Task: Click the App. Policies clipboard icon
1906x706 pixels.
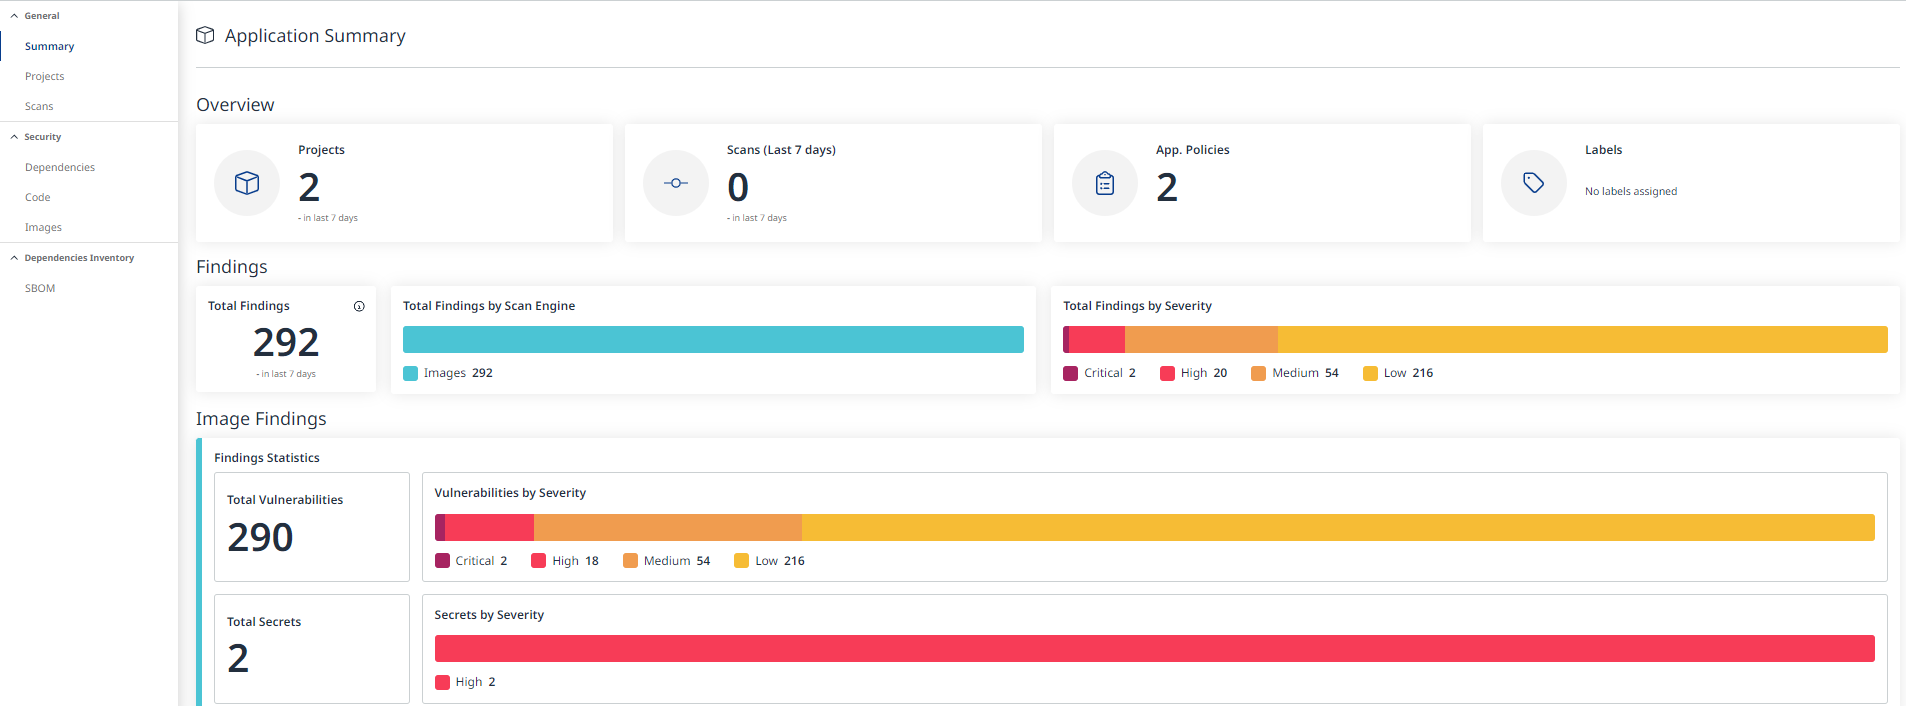Action: coord(1105,183)
